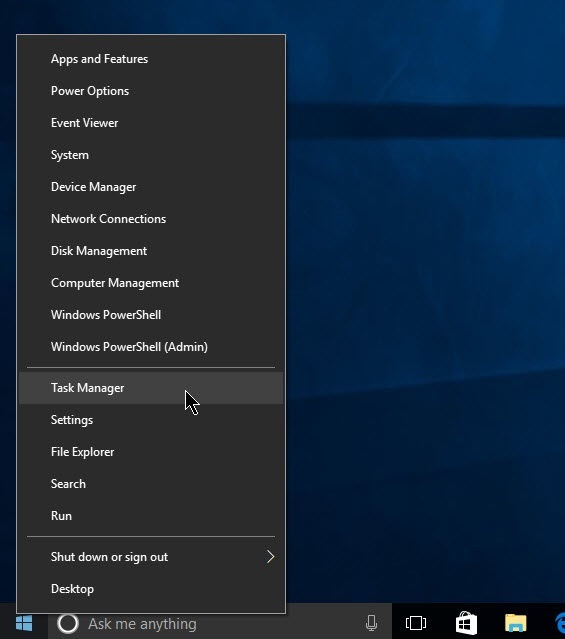Choose File Explorer menu entry
This screenshot has height=639, width=565.
point(151,452)
